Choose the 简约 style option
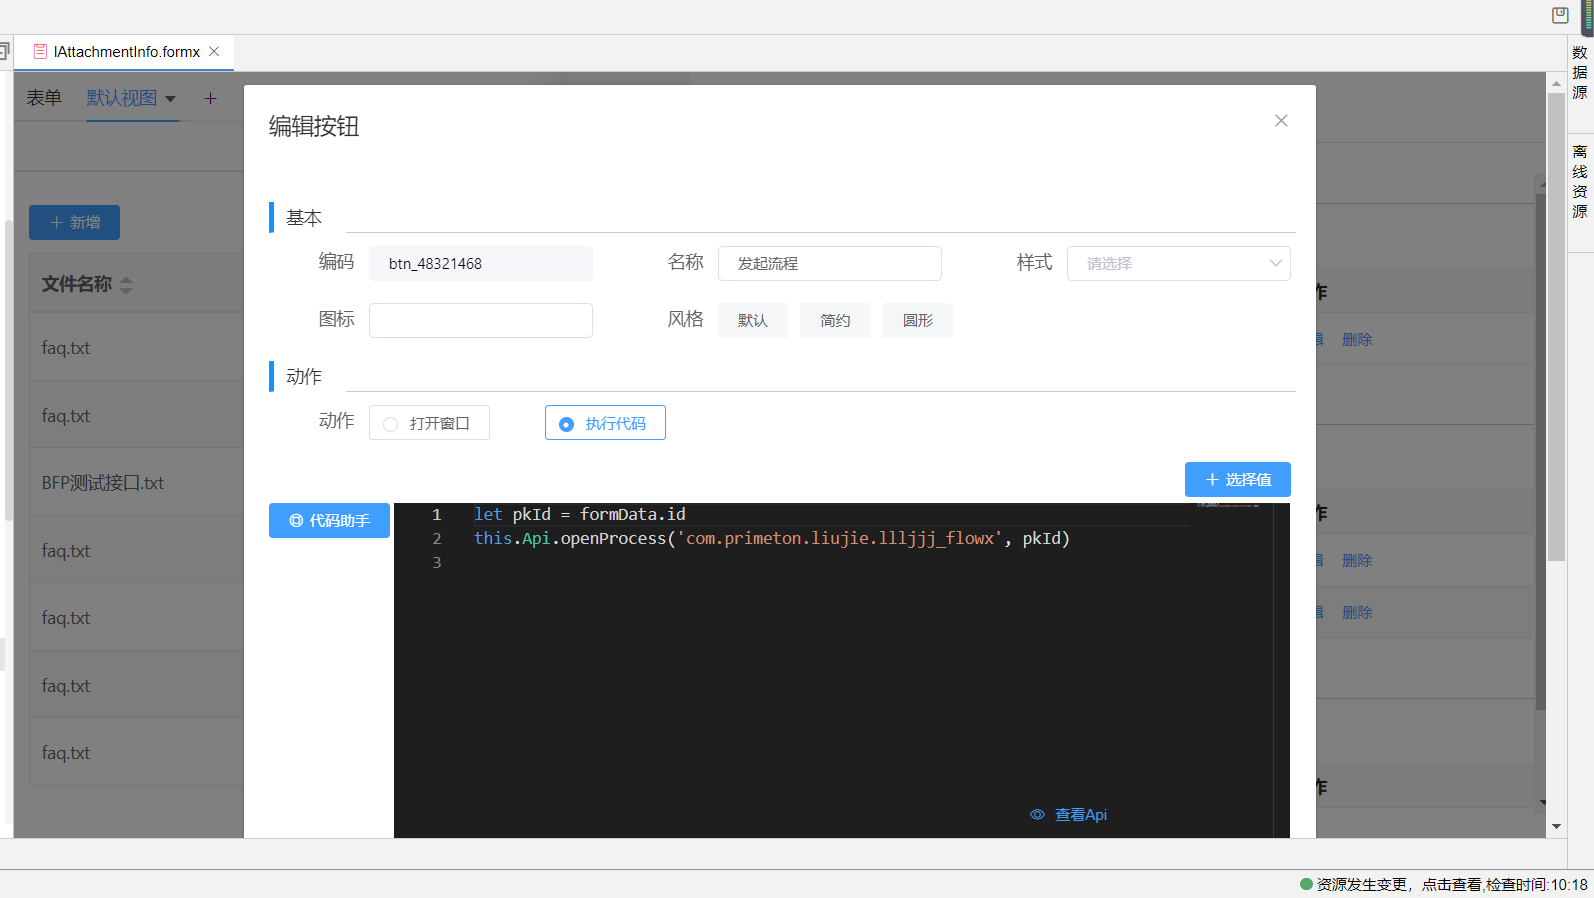 point(834,321)
